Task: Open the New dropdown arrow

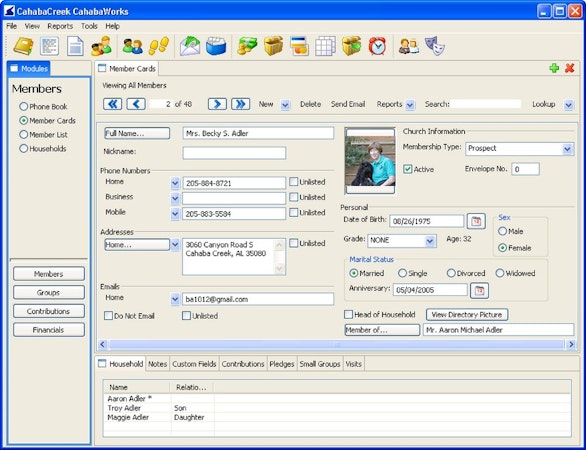Action: click(x=285, y=105)
